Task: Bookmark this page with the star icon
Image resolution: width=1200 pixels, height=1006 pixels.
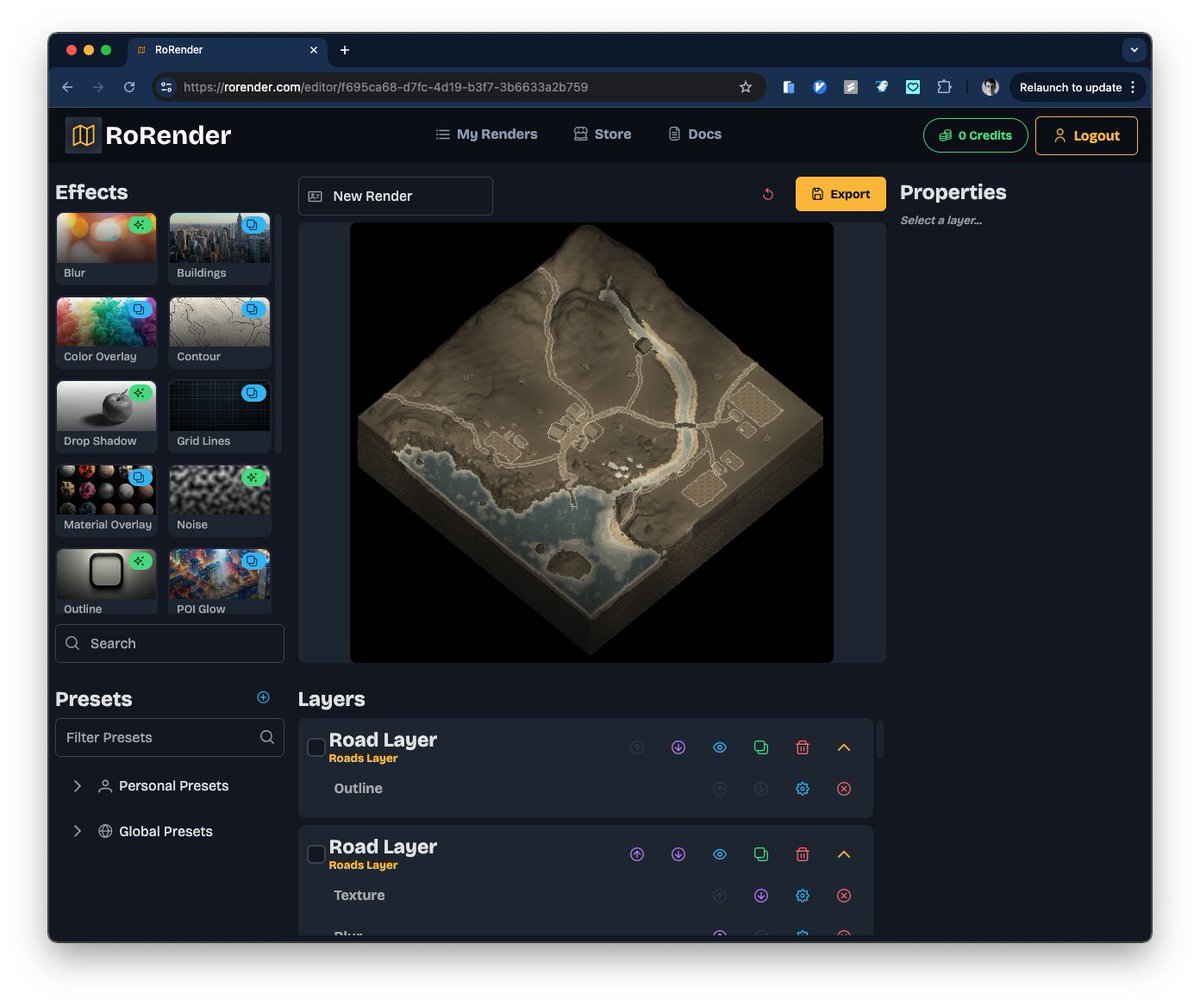Action: pos(745,87)
